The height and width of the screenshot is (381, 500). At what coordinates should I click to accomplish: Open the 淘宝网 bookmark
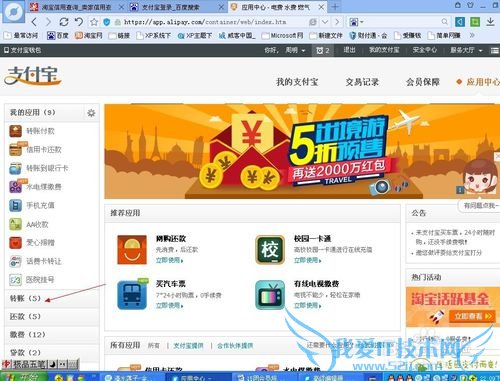[x=89, y=35]
